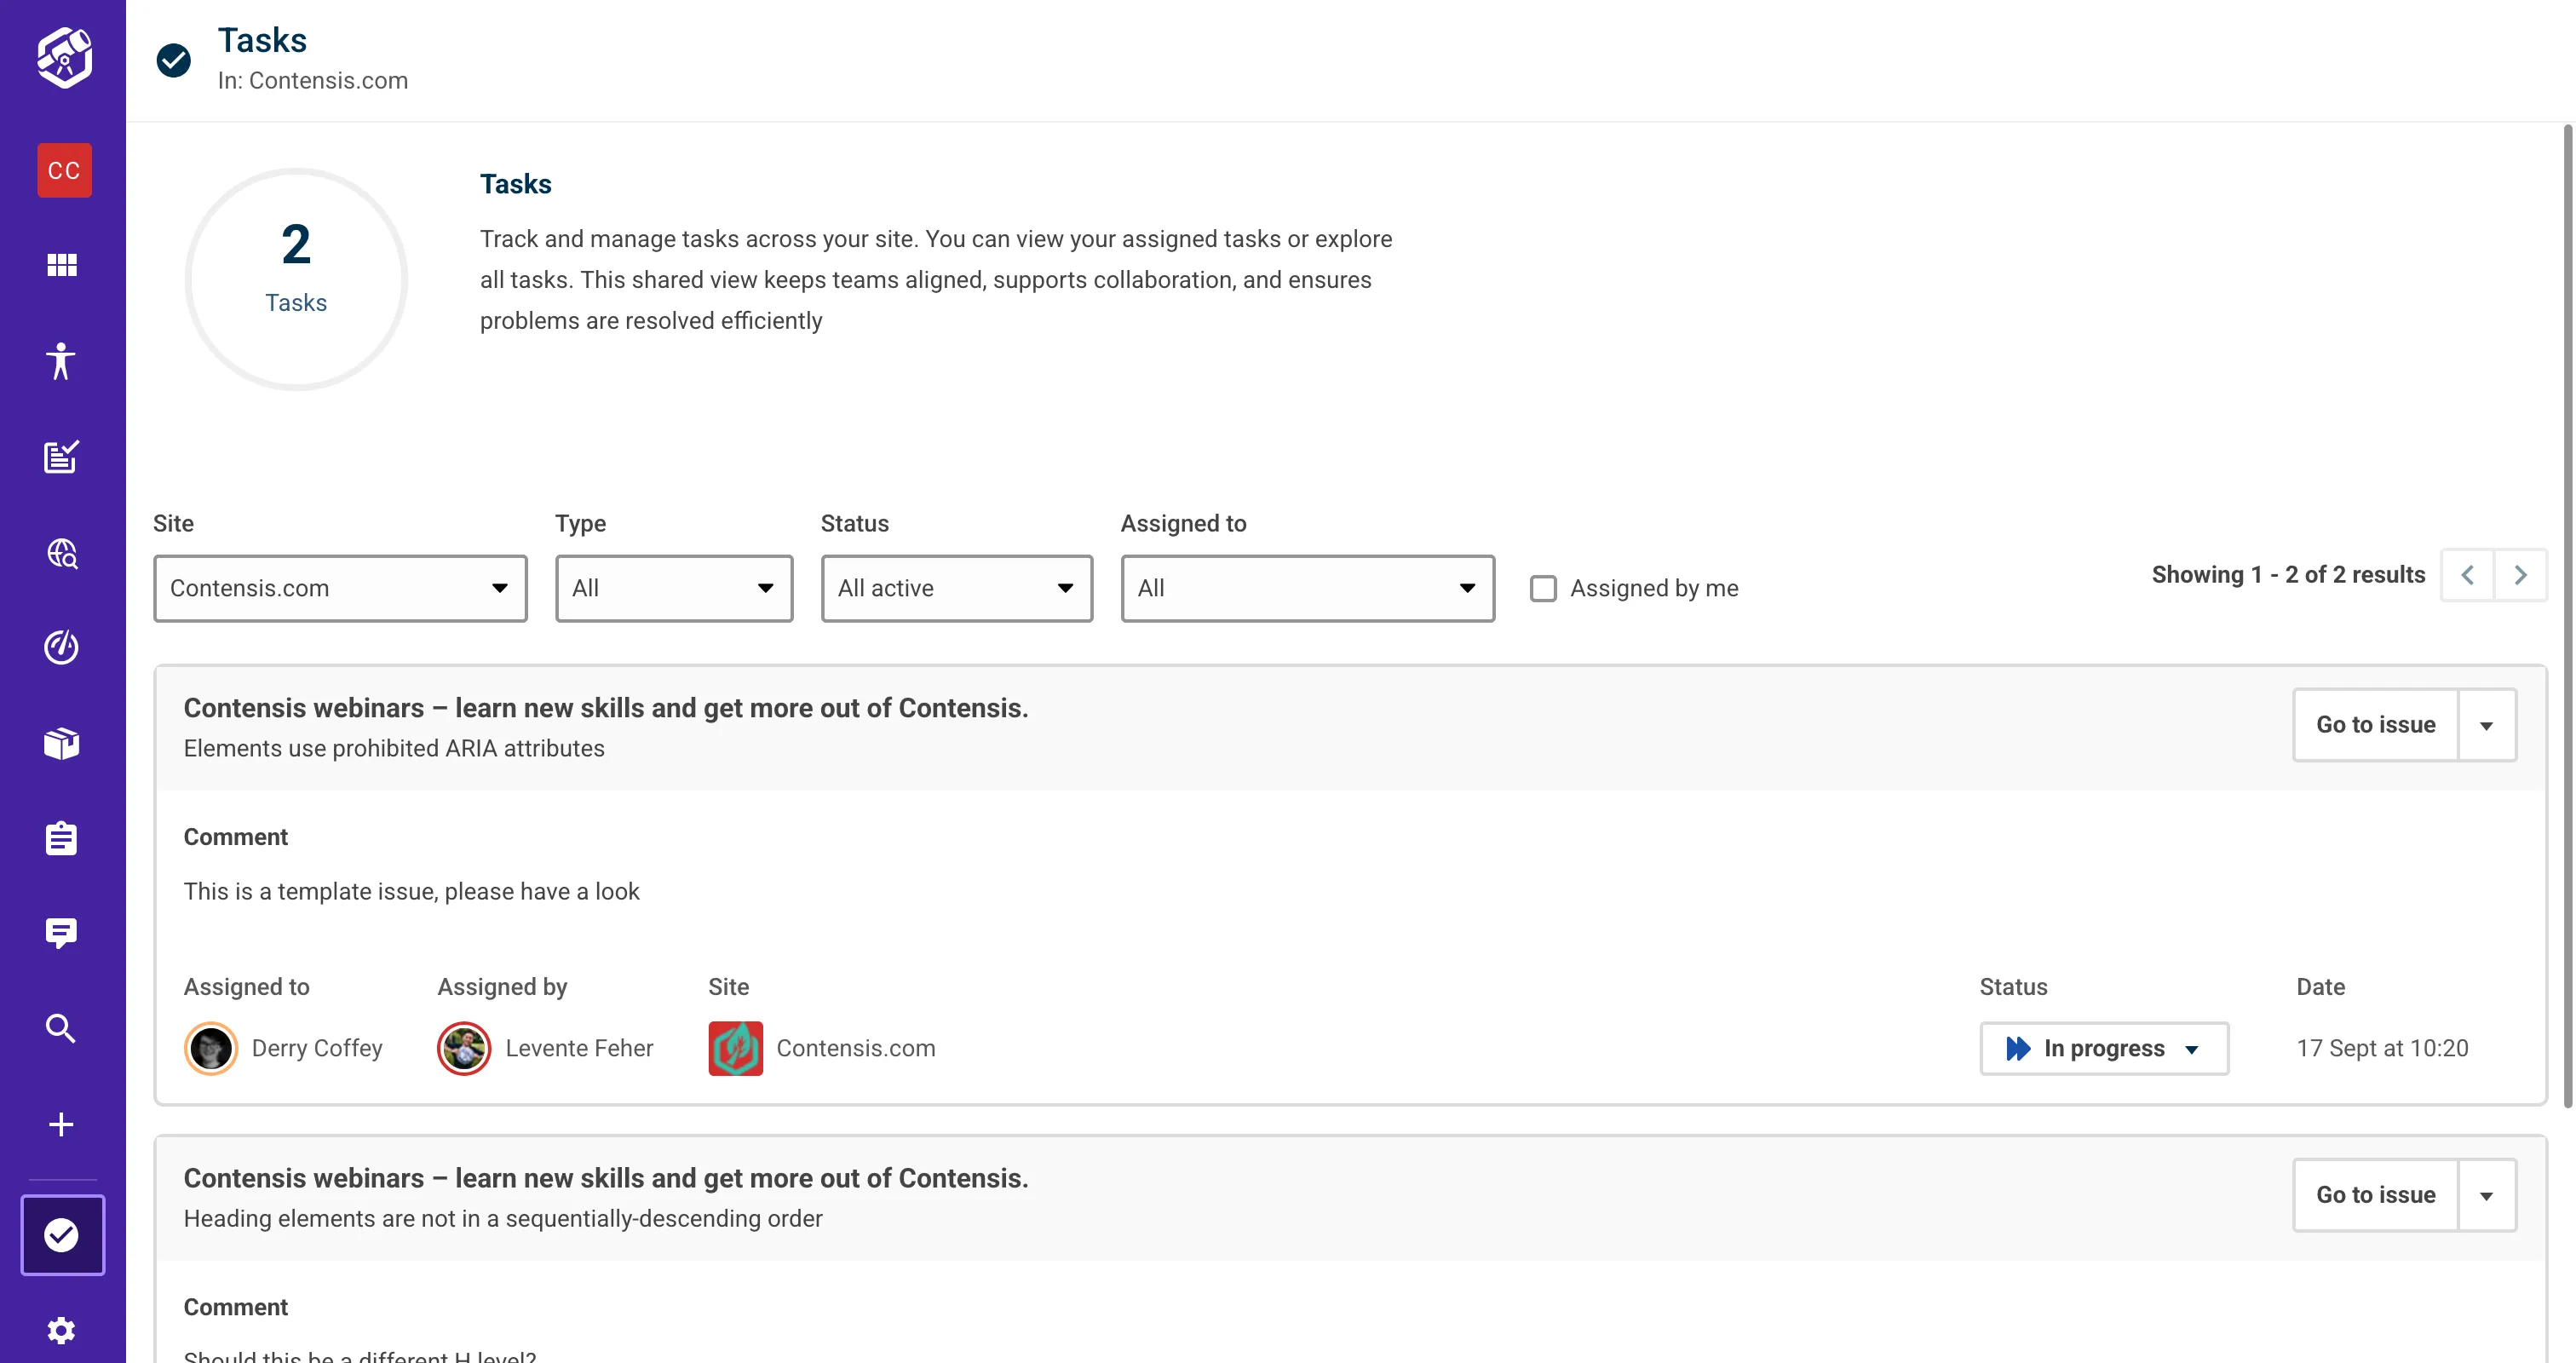Open the Status filter showing All active
Viewport: 2576px width, 1363px height.
tap(957, 588)
